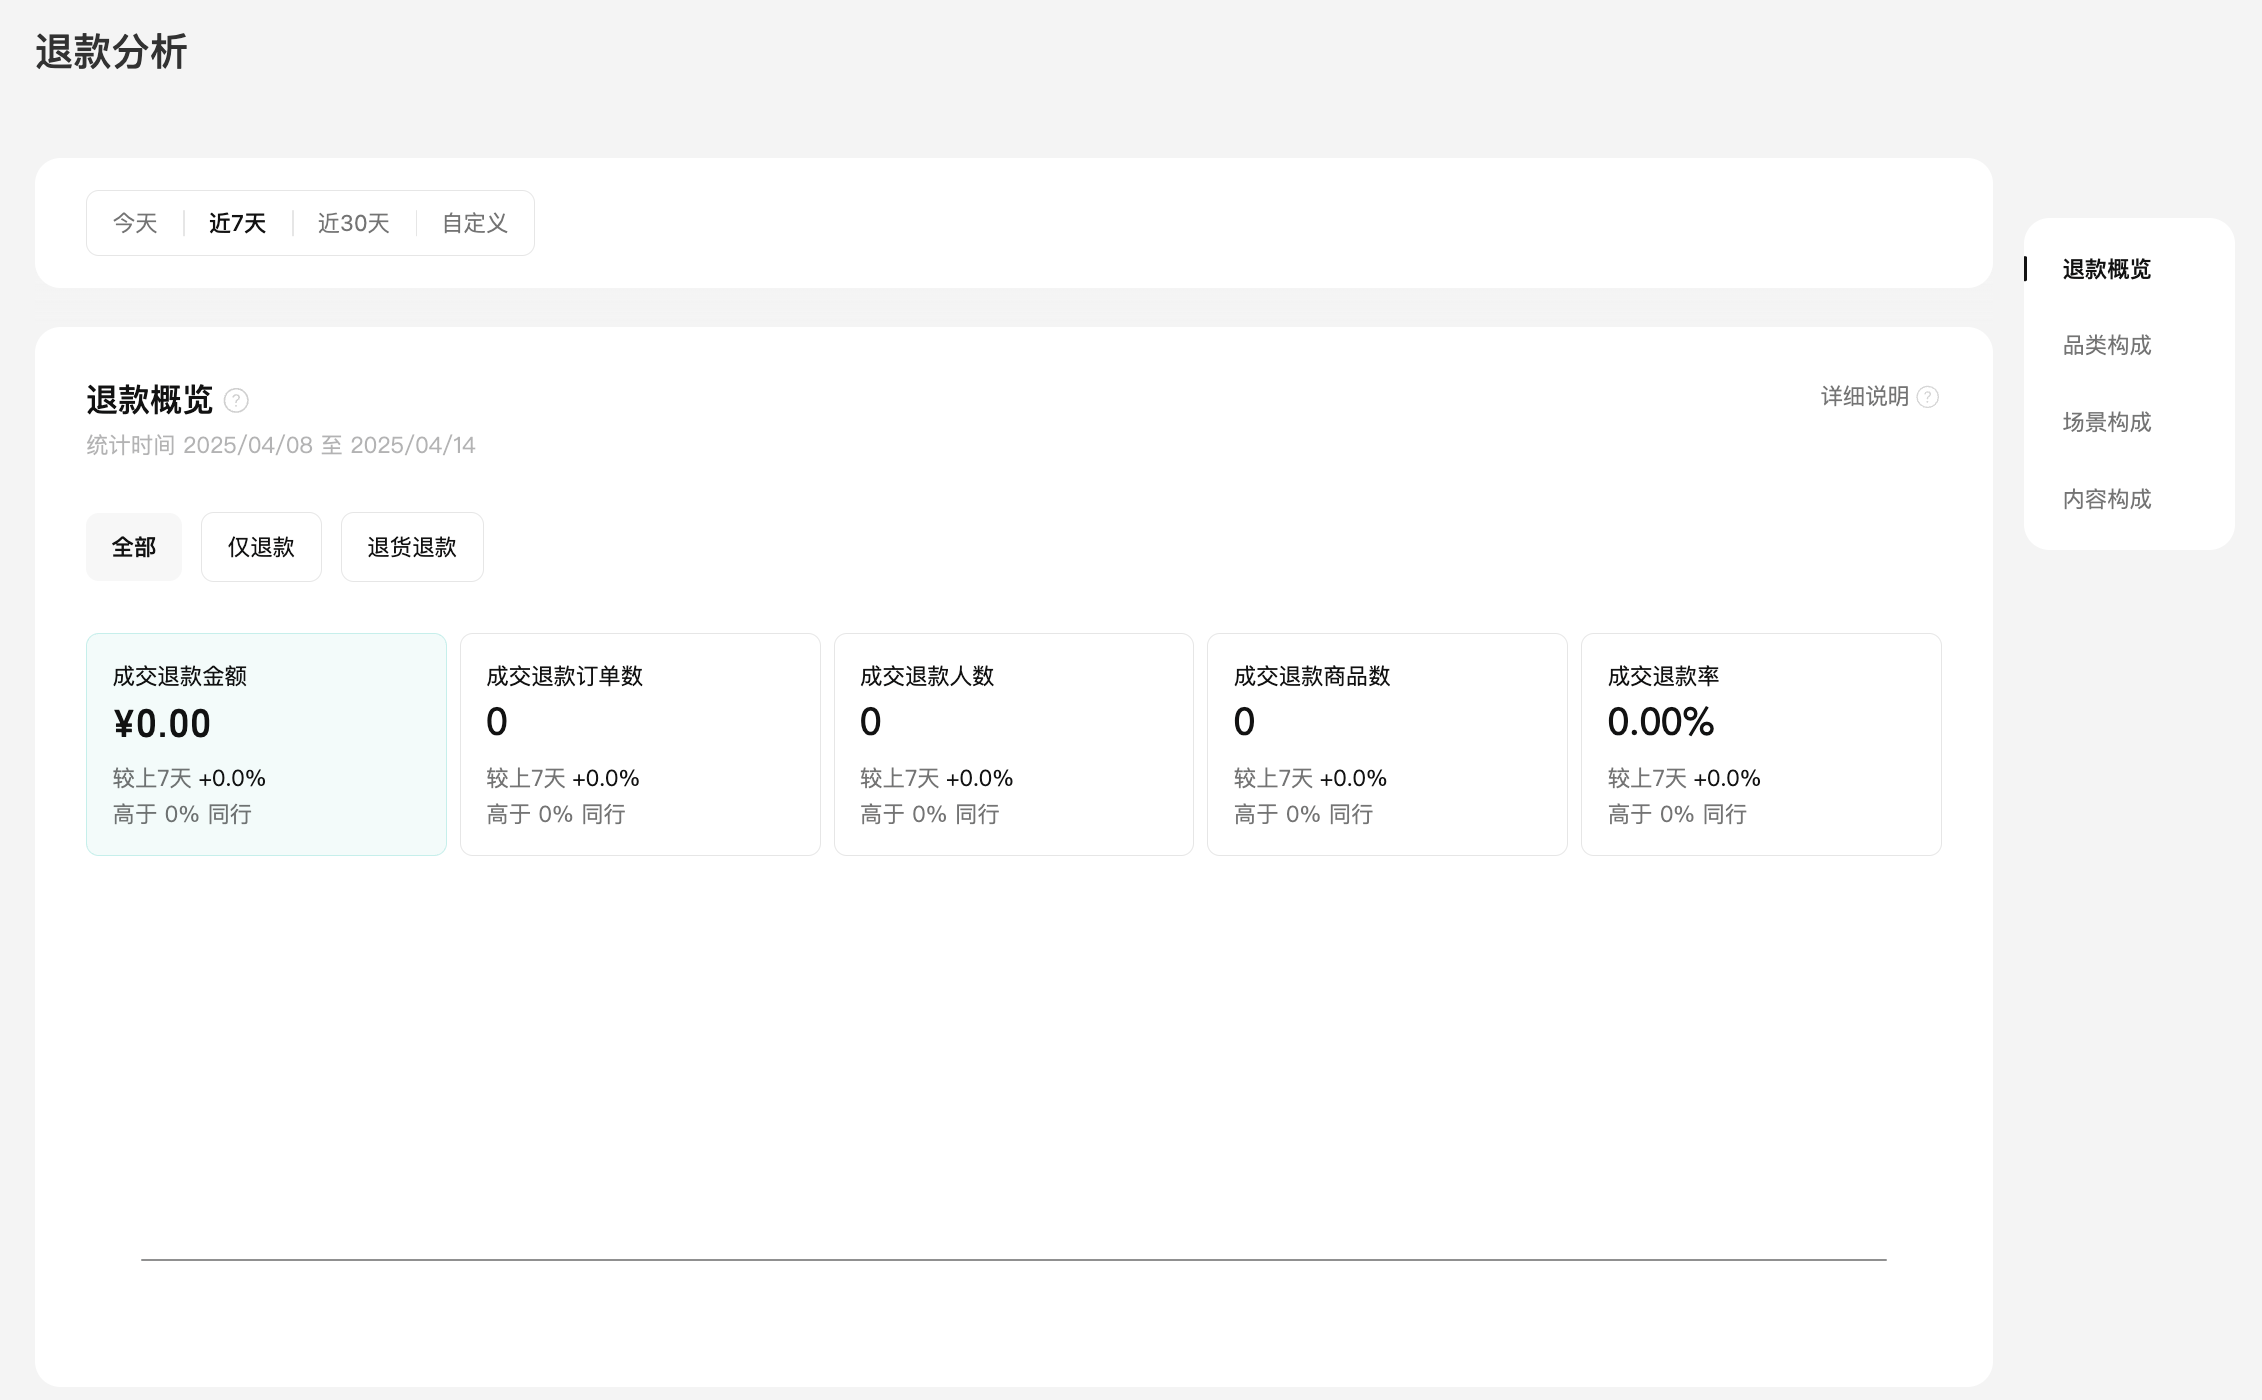Open 自定义 custom date range

coord(475,223)
